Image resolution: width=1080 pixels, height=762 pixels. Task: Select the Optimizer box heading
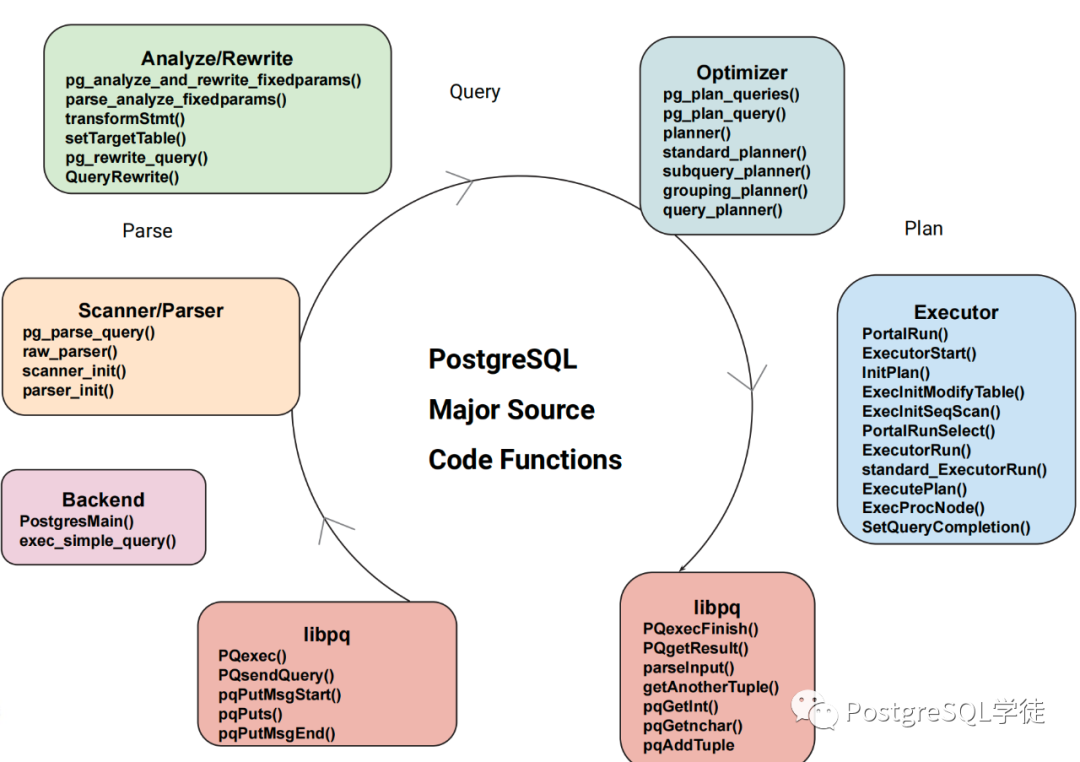741,73
